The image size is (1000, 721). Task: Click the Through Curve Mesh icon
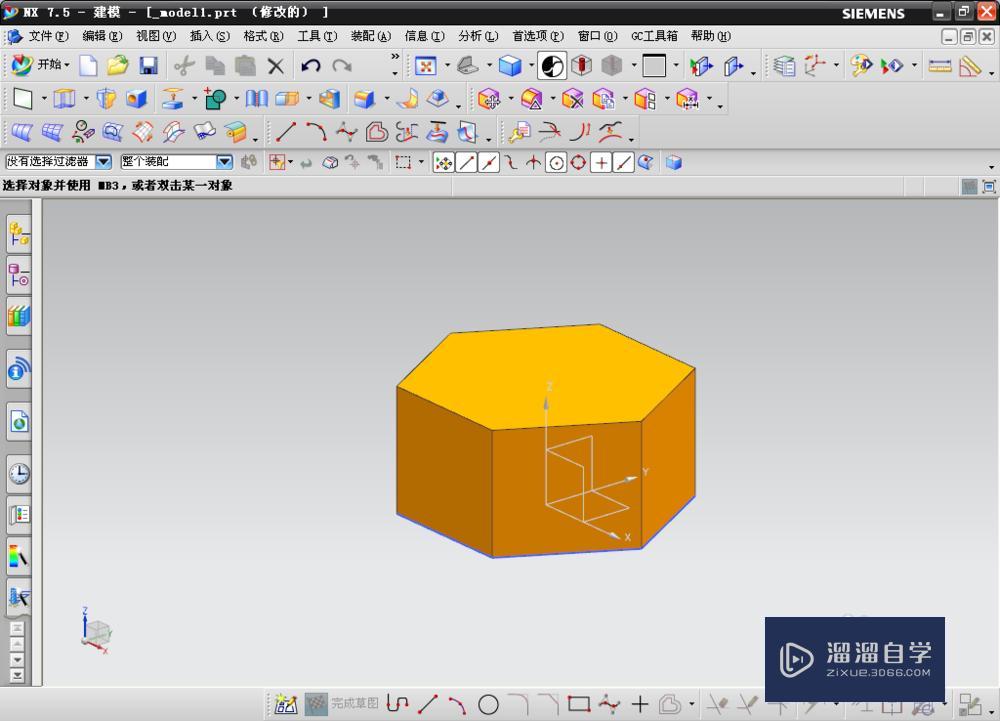point(52,132)
